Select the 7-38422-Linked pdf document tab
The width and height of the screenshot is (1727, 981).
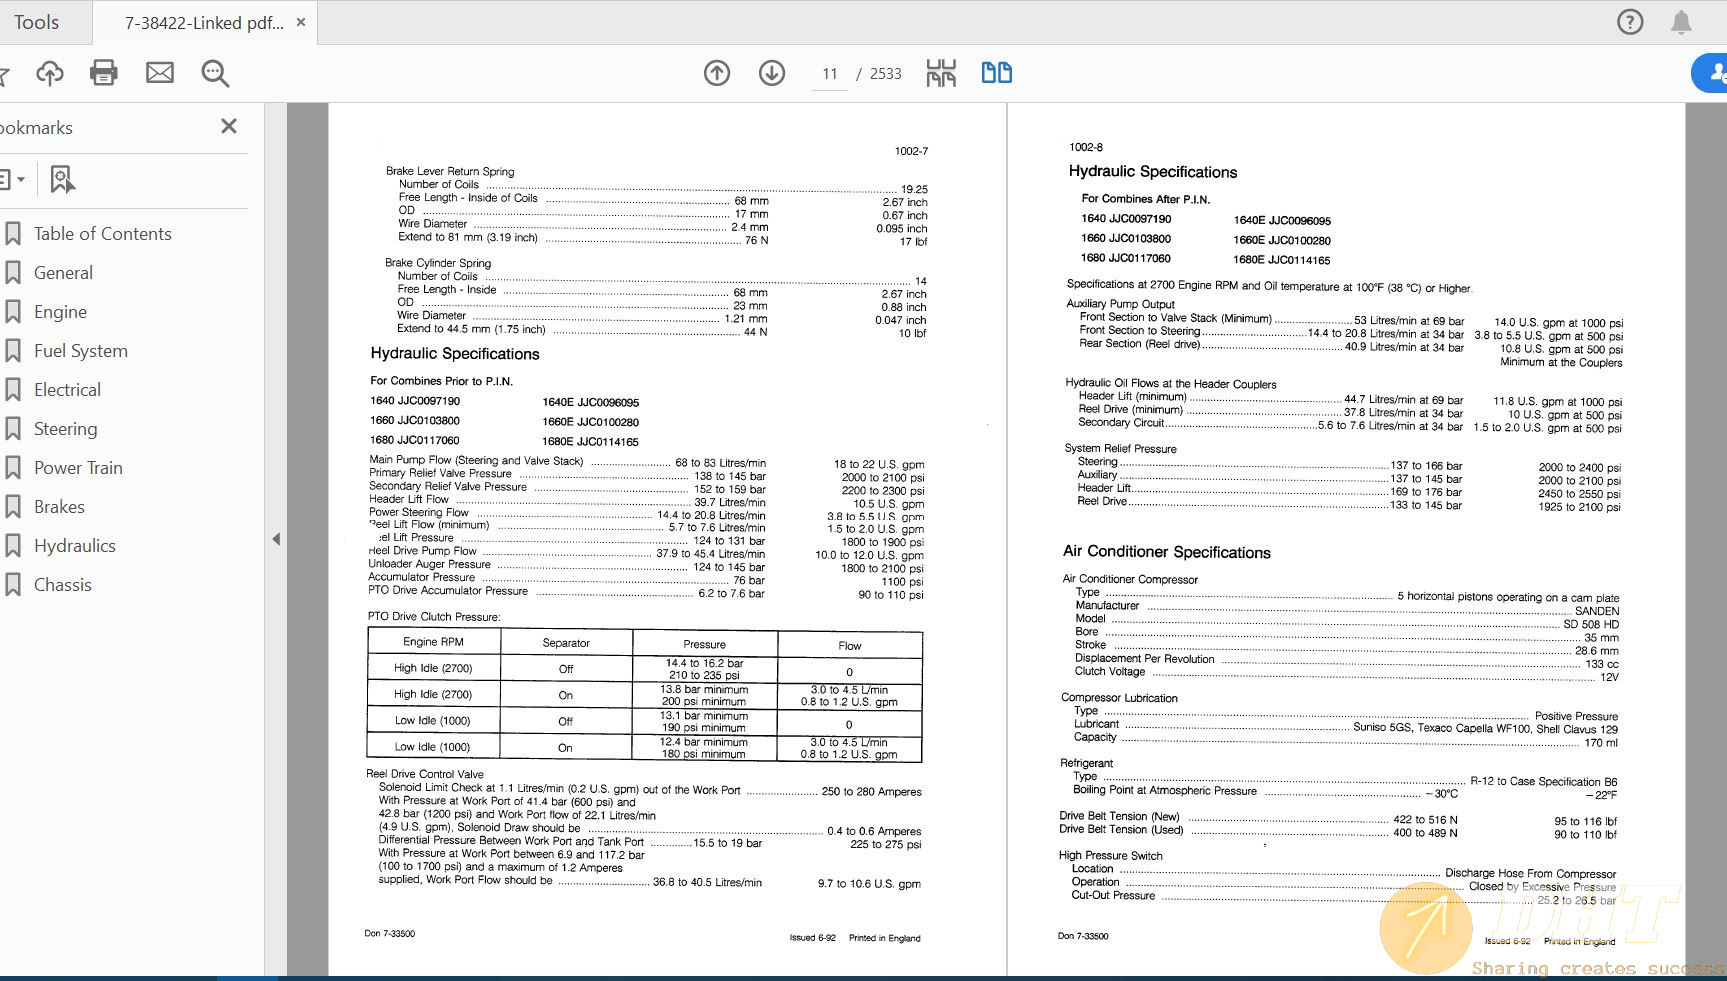pos(204,22)
